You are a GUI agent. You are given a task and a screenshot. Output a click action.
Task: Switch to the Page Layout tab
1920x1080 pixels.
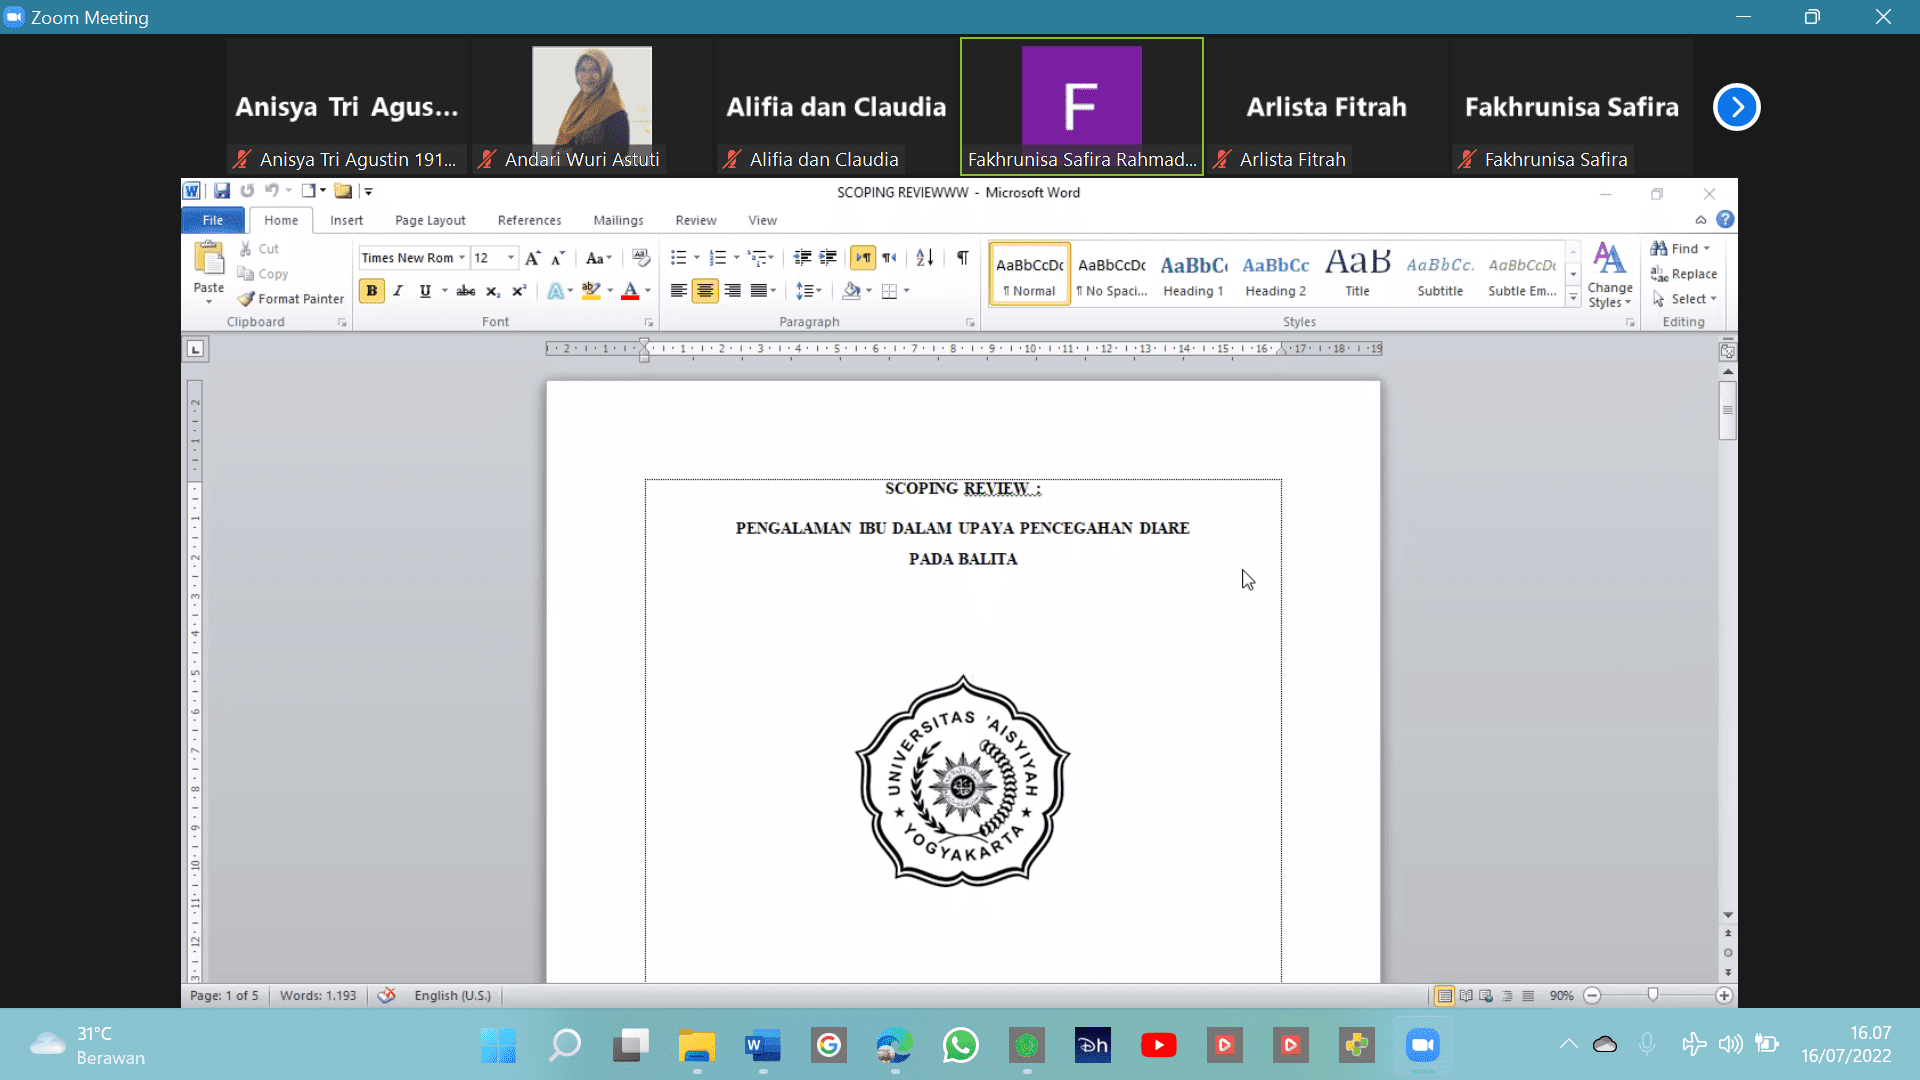430,220
